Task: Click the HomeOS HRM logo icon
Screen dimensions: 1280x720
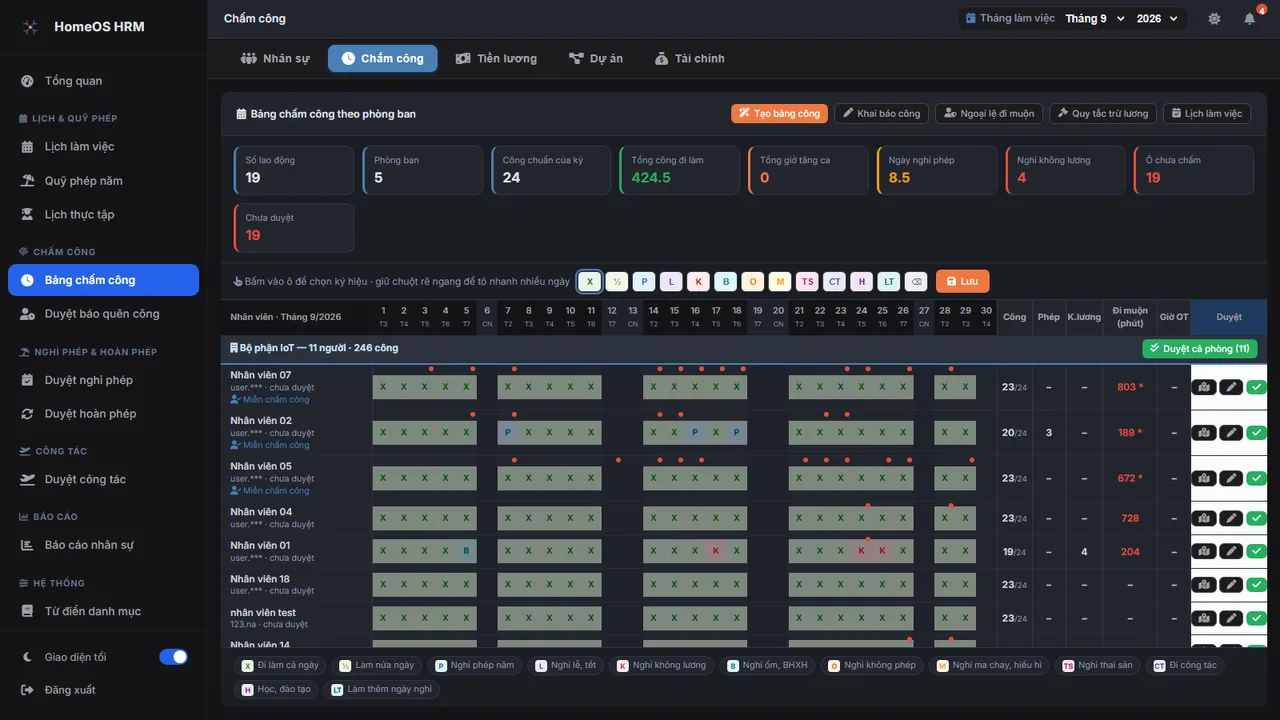Action: pyautogui.click(x=30, y=27)
